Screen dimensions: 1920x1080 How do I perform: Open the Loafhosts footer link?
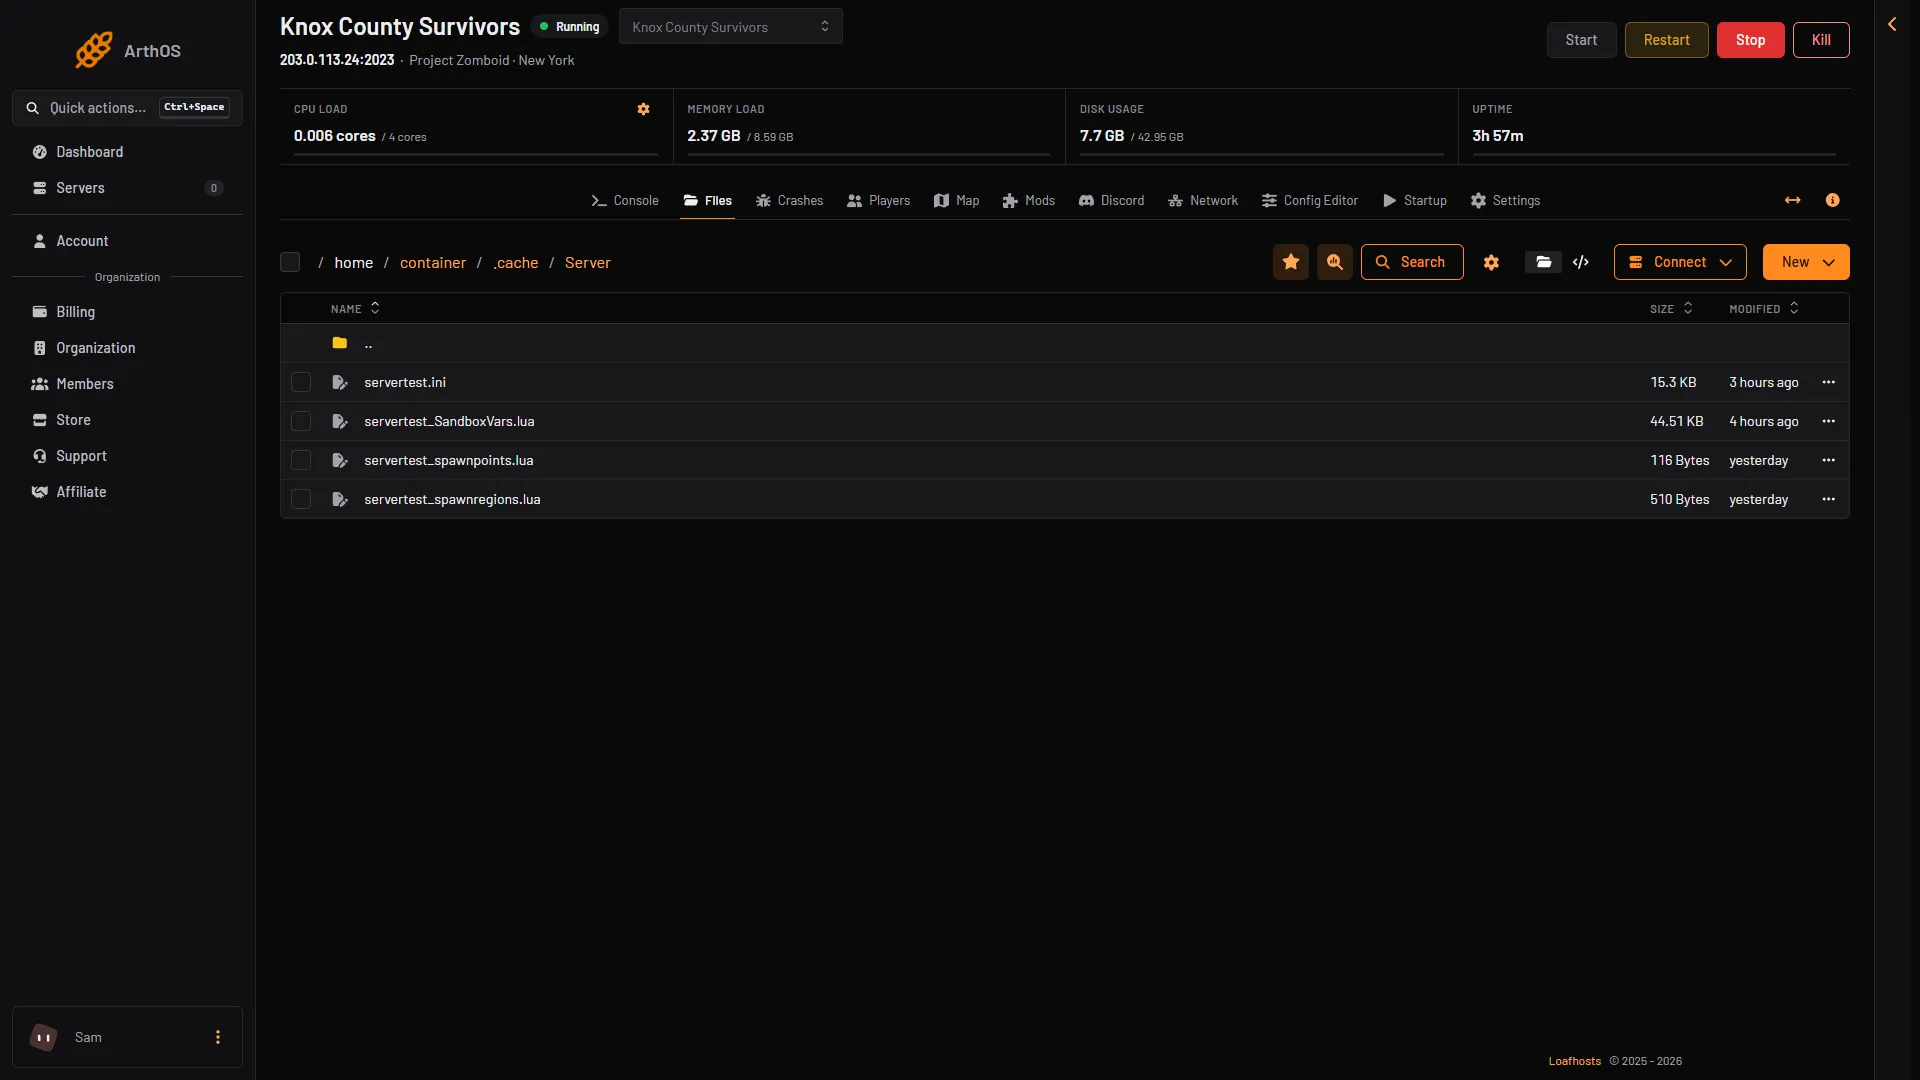pos(1575,1061)
